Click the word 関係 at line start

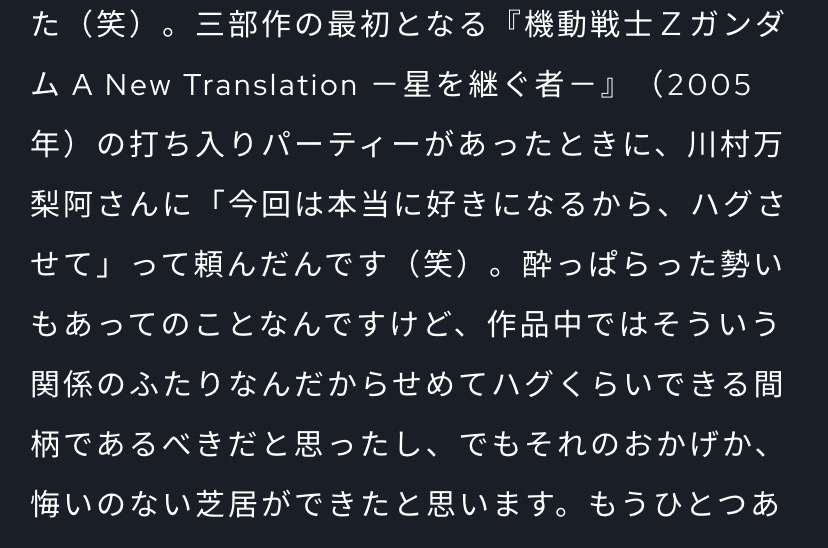(62, 384)
